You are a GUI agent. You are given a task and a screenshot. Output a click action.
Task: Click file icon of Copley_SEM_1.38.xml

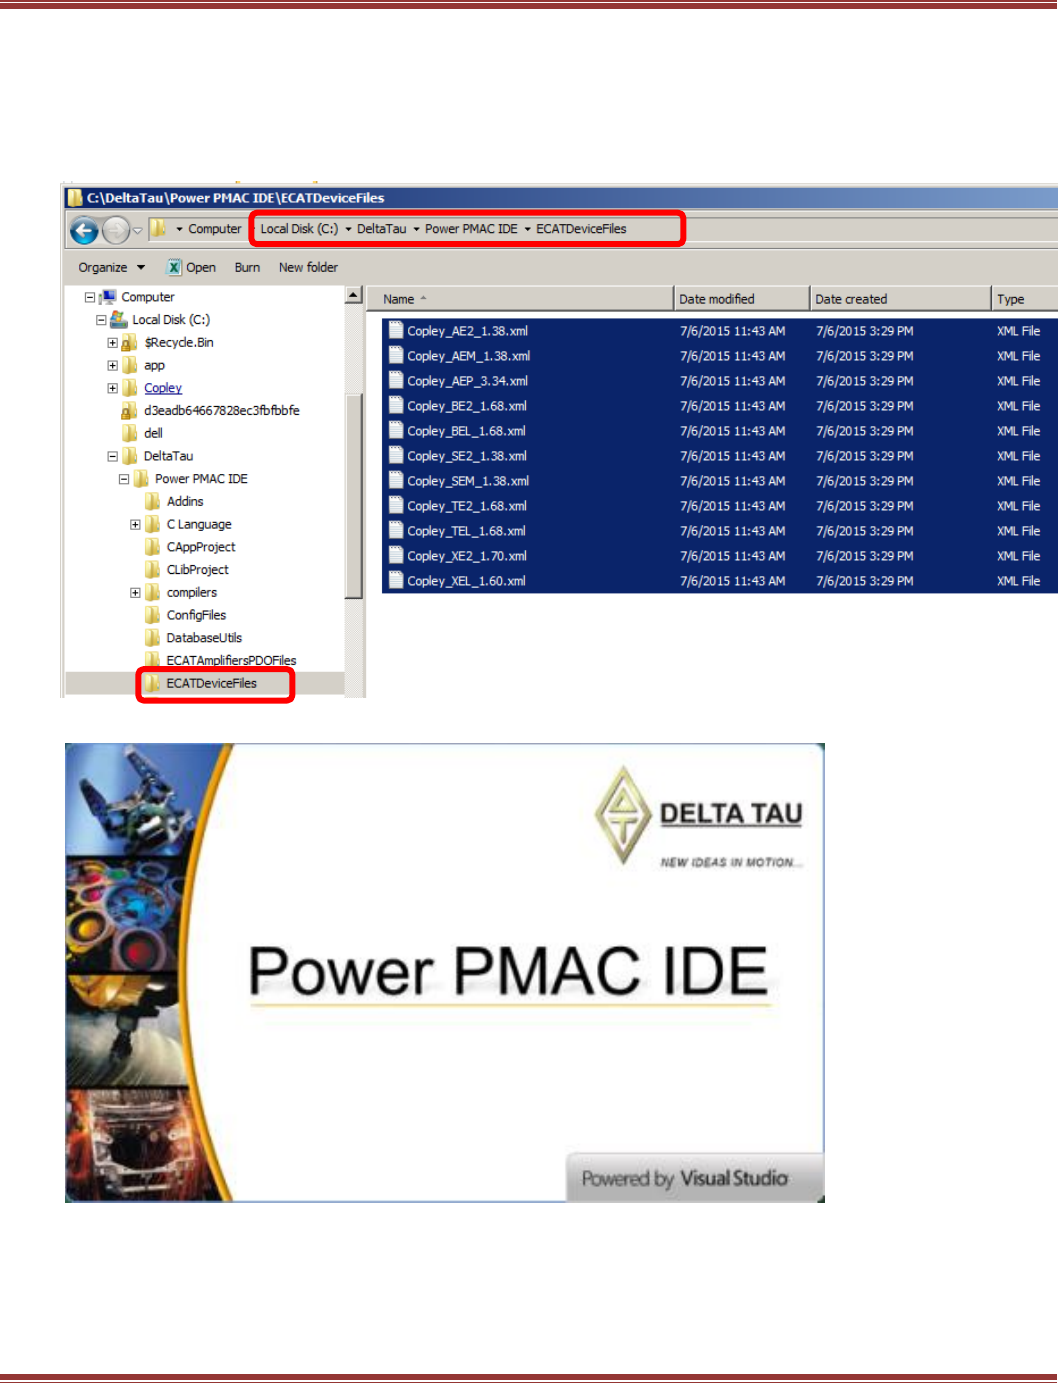tap(396, 480)
